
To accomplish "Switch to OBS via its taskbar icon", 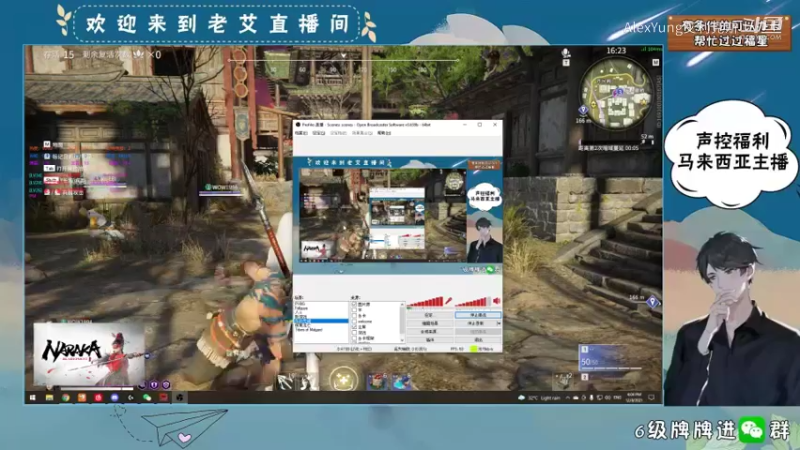I will [x=180, y=397].
